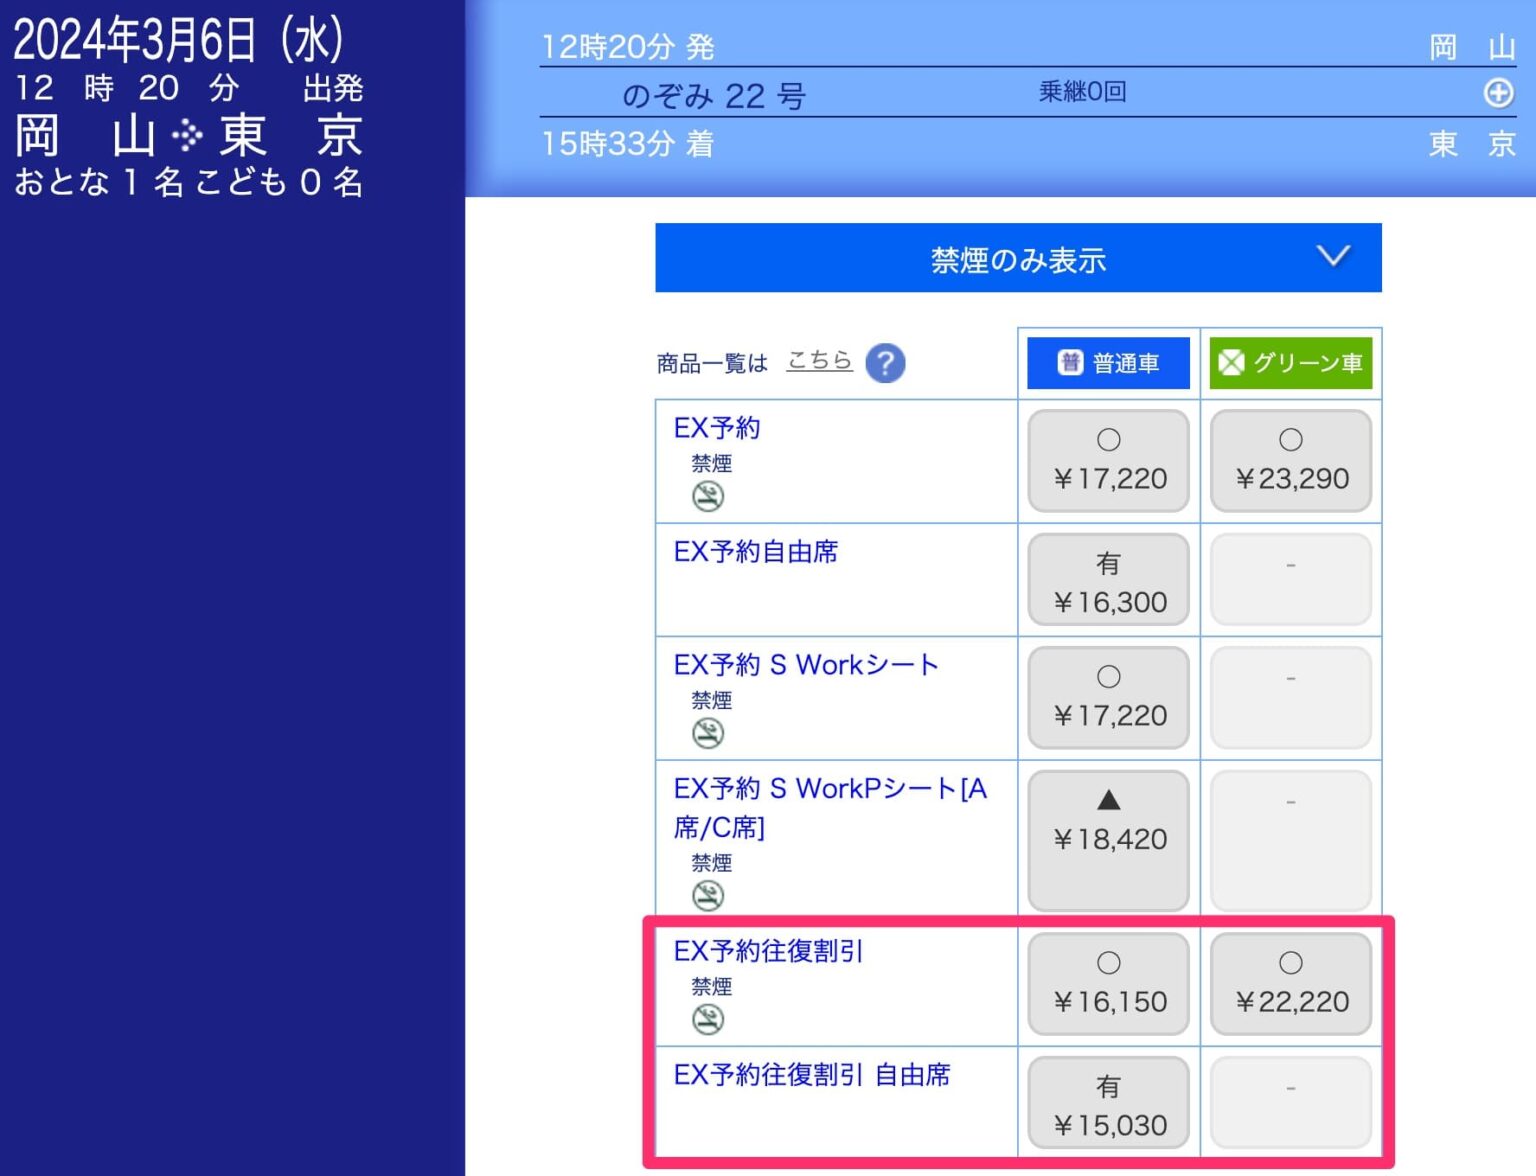Click the EX予約 product name

click(717, 428)
